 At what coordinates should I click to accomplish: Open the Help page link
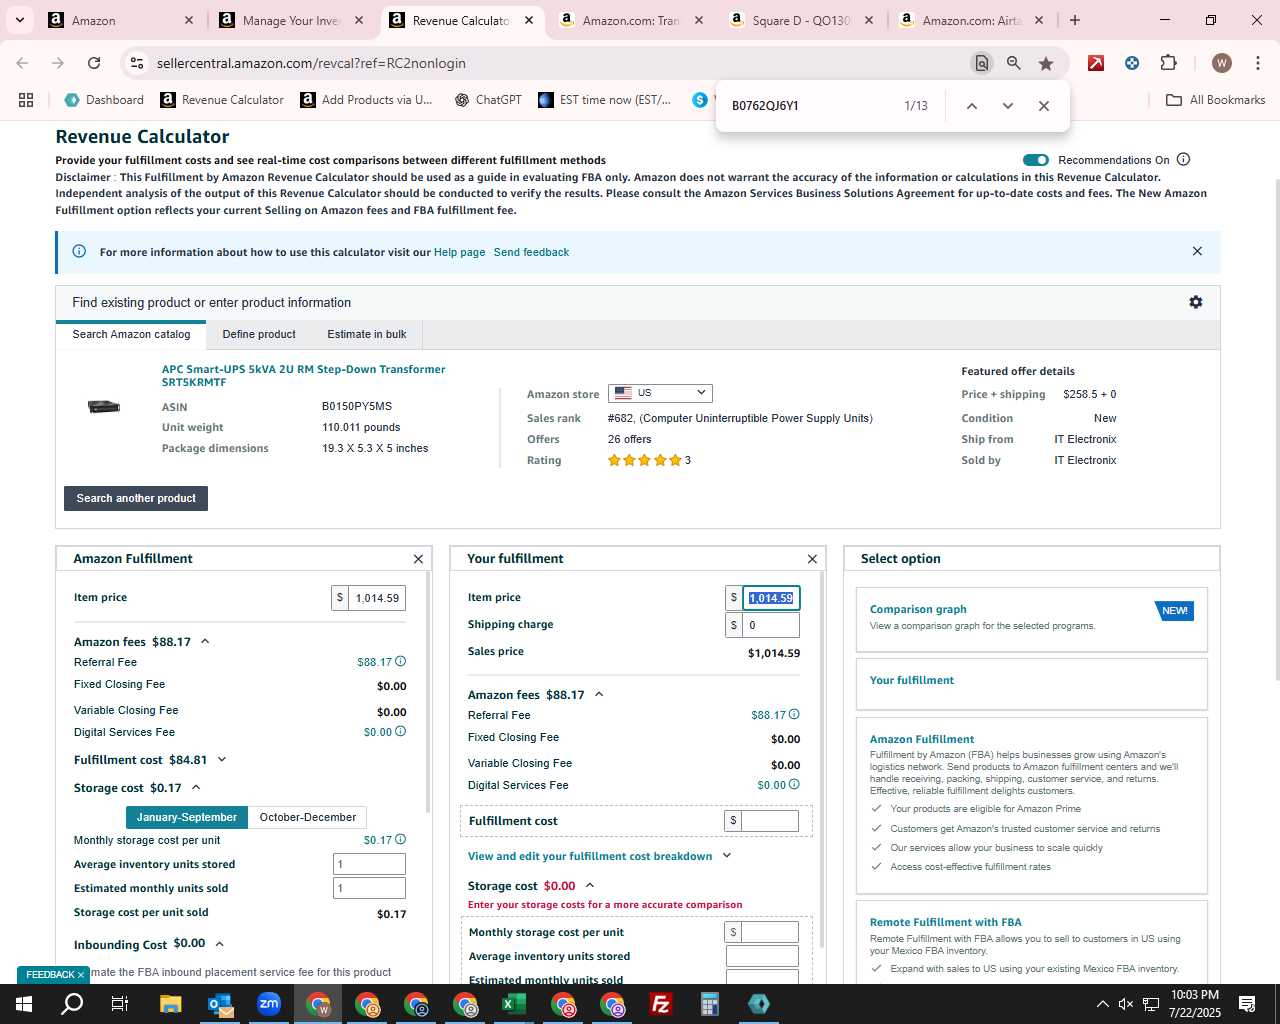(459, 252)
